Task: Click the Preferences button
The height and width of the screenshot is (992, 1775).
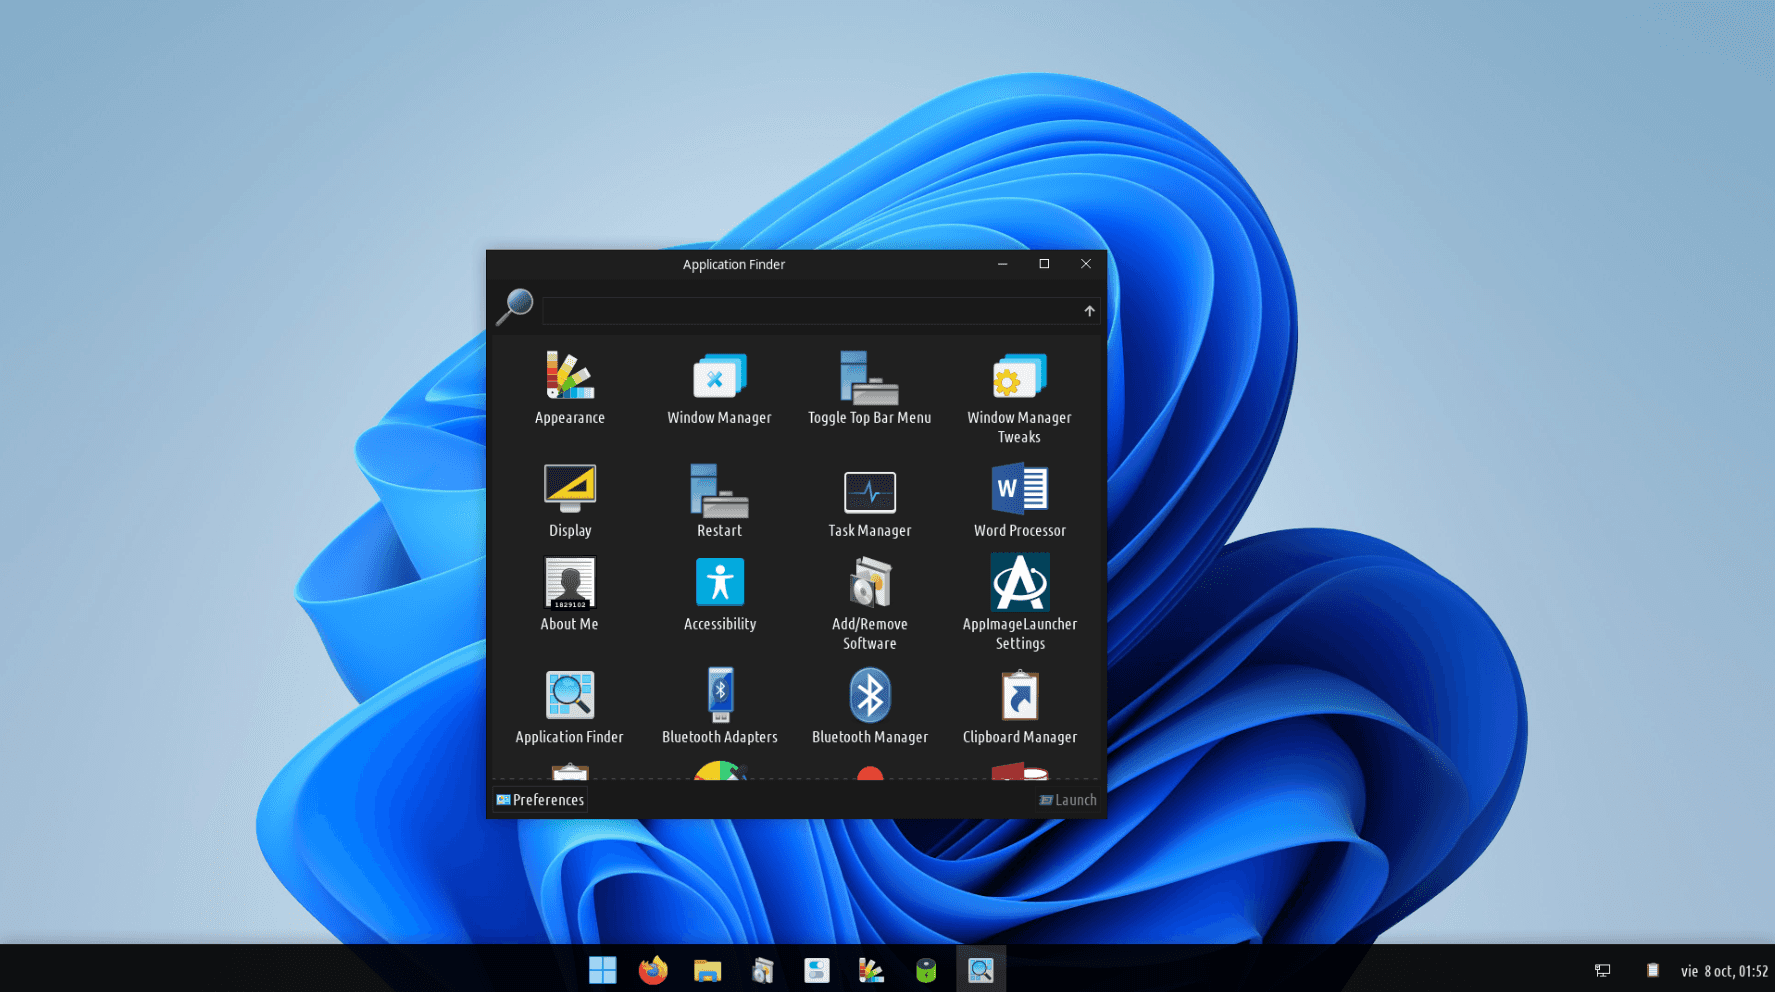Action: [x=540, y=800]
